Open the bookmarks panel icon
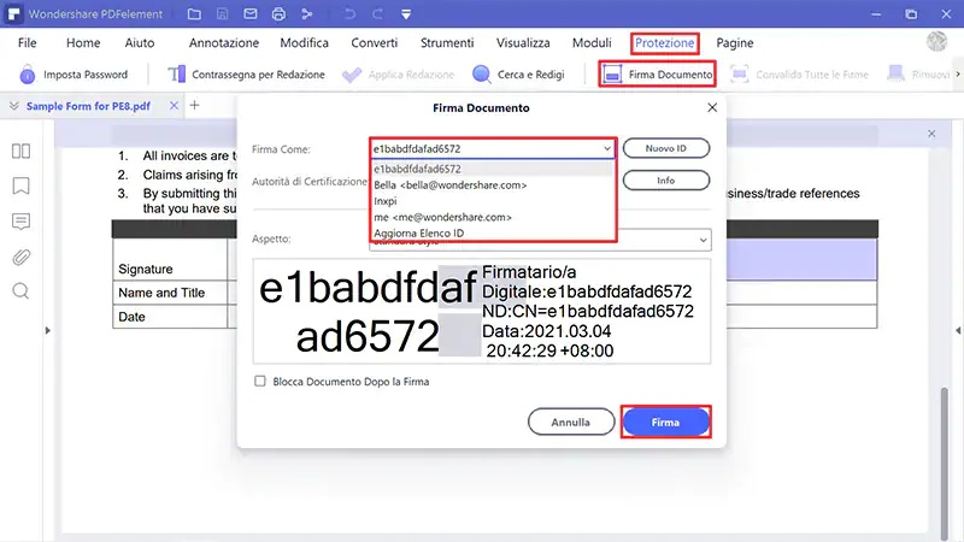This screenshot has height=542, width=964. [21, 186]
